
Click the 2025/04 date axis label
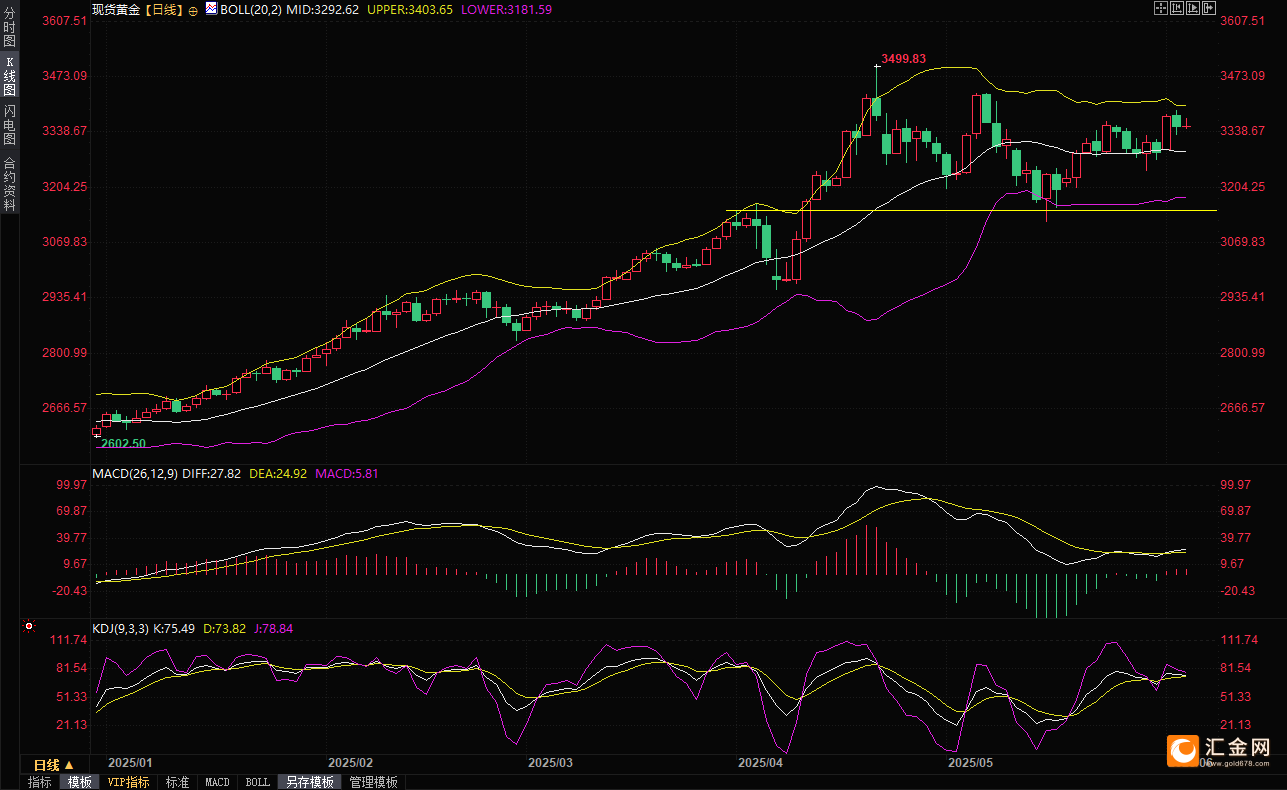pyautogui.click(x=760, y=762)
